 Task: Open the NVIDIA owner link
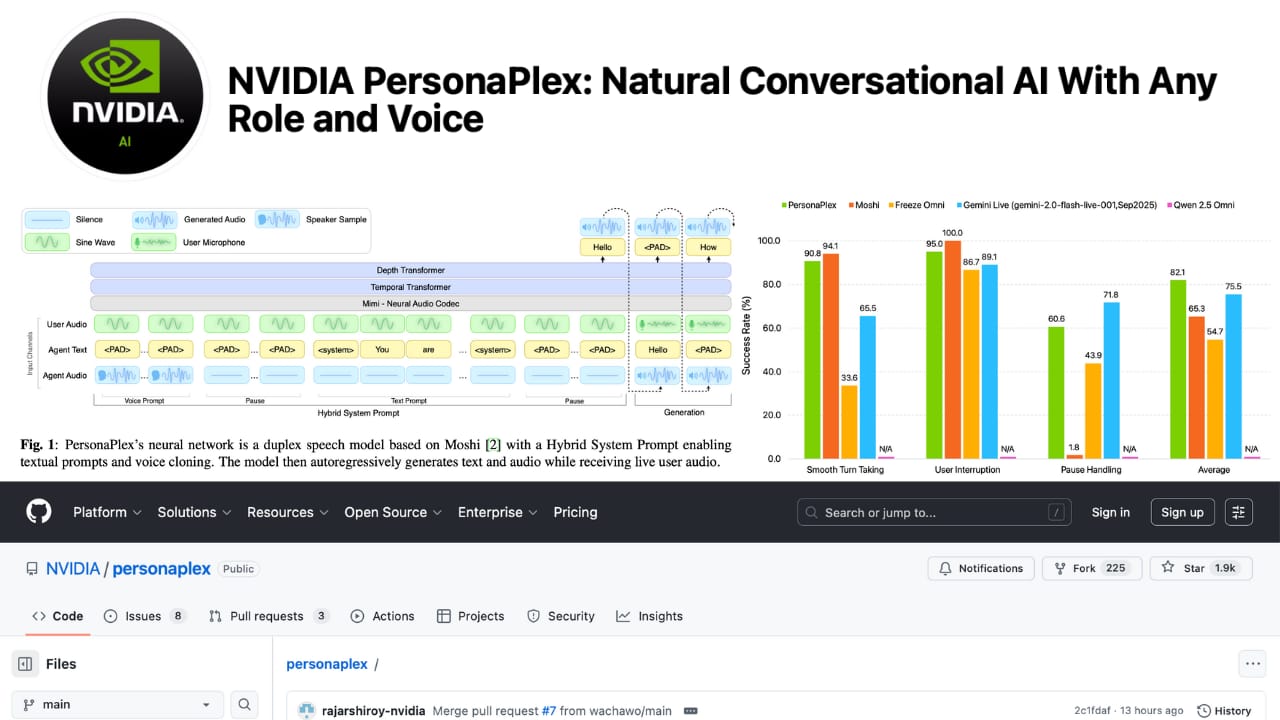[x=73, y=568]
